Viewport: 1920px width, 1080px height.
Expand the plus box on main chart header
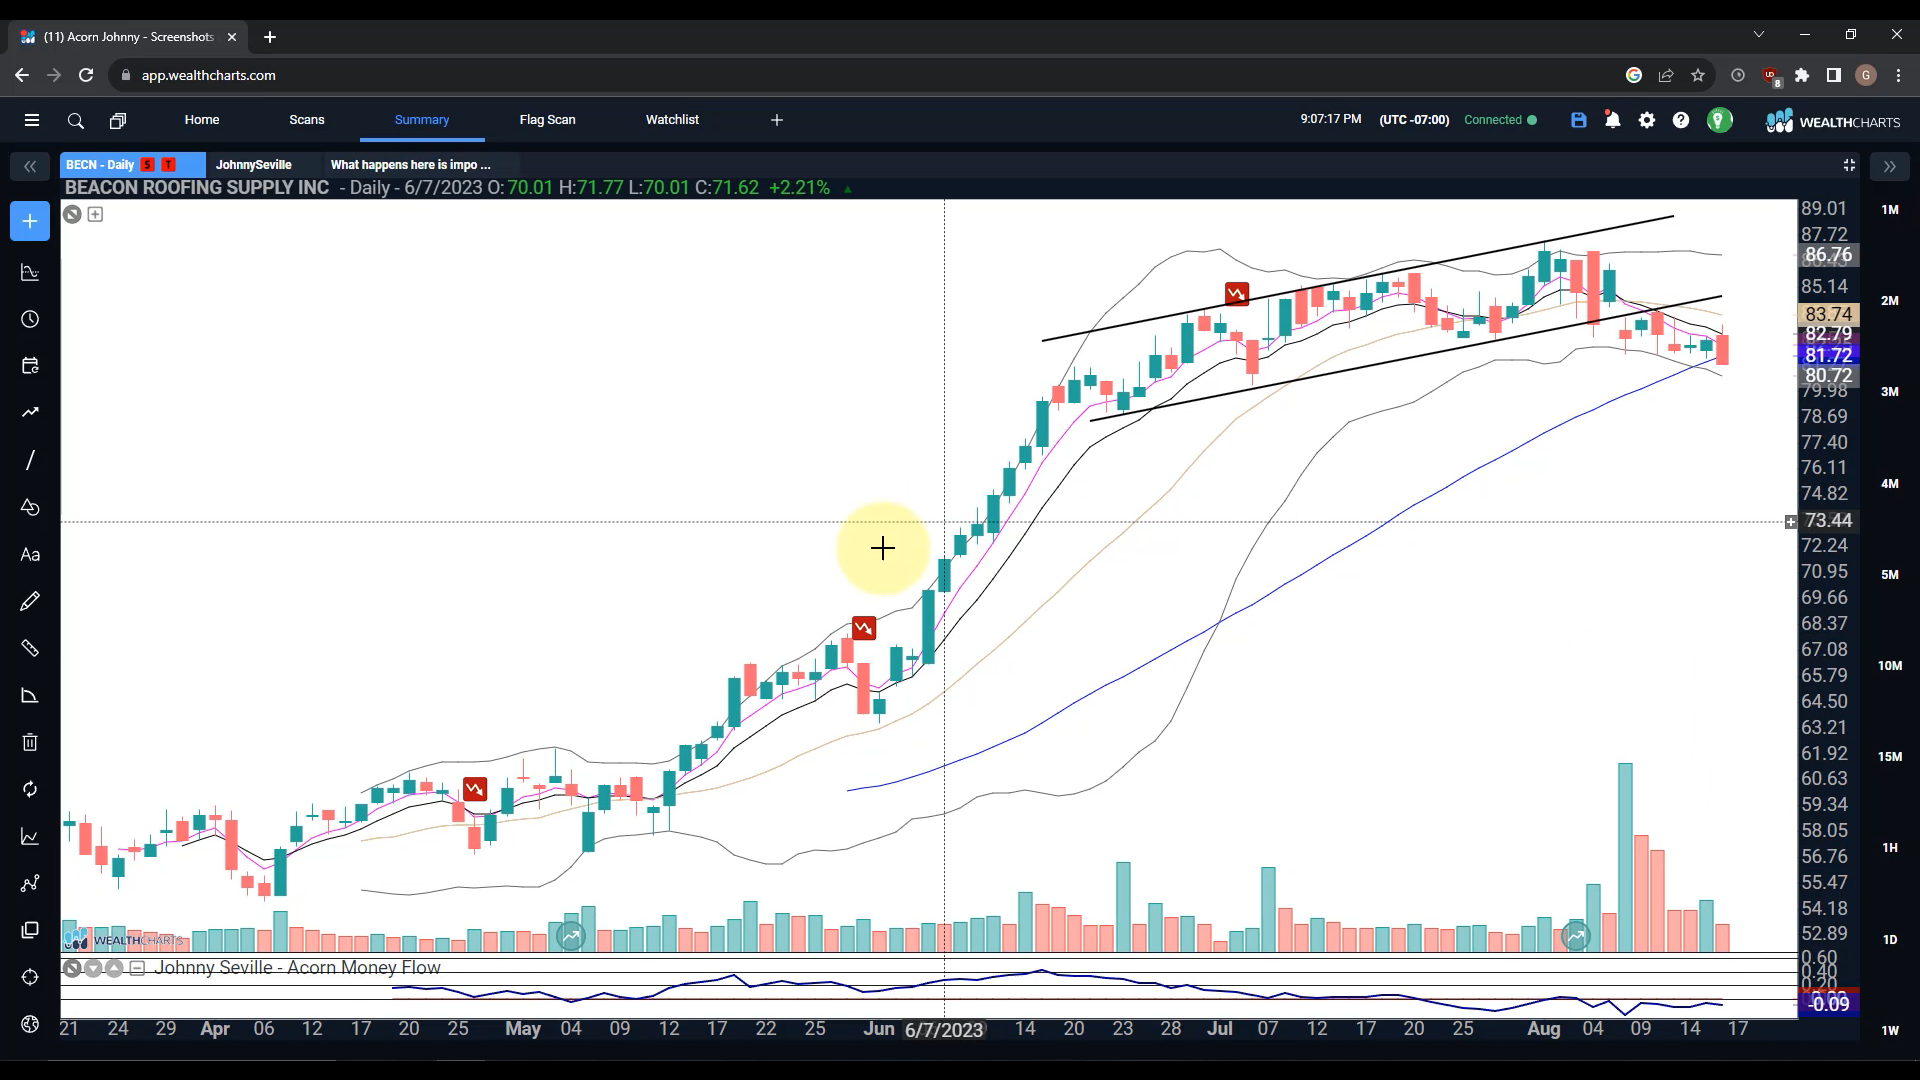point(95,214)
